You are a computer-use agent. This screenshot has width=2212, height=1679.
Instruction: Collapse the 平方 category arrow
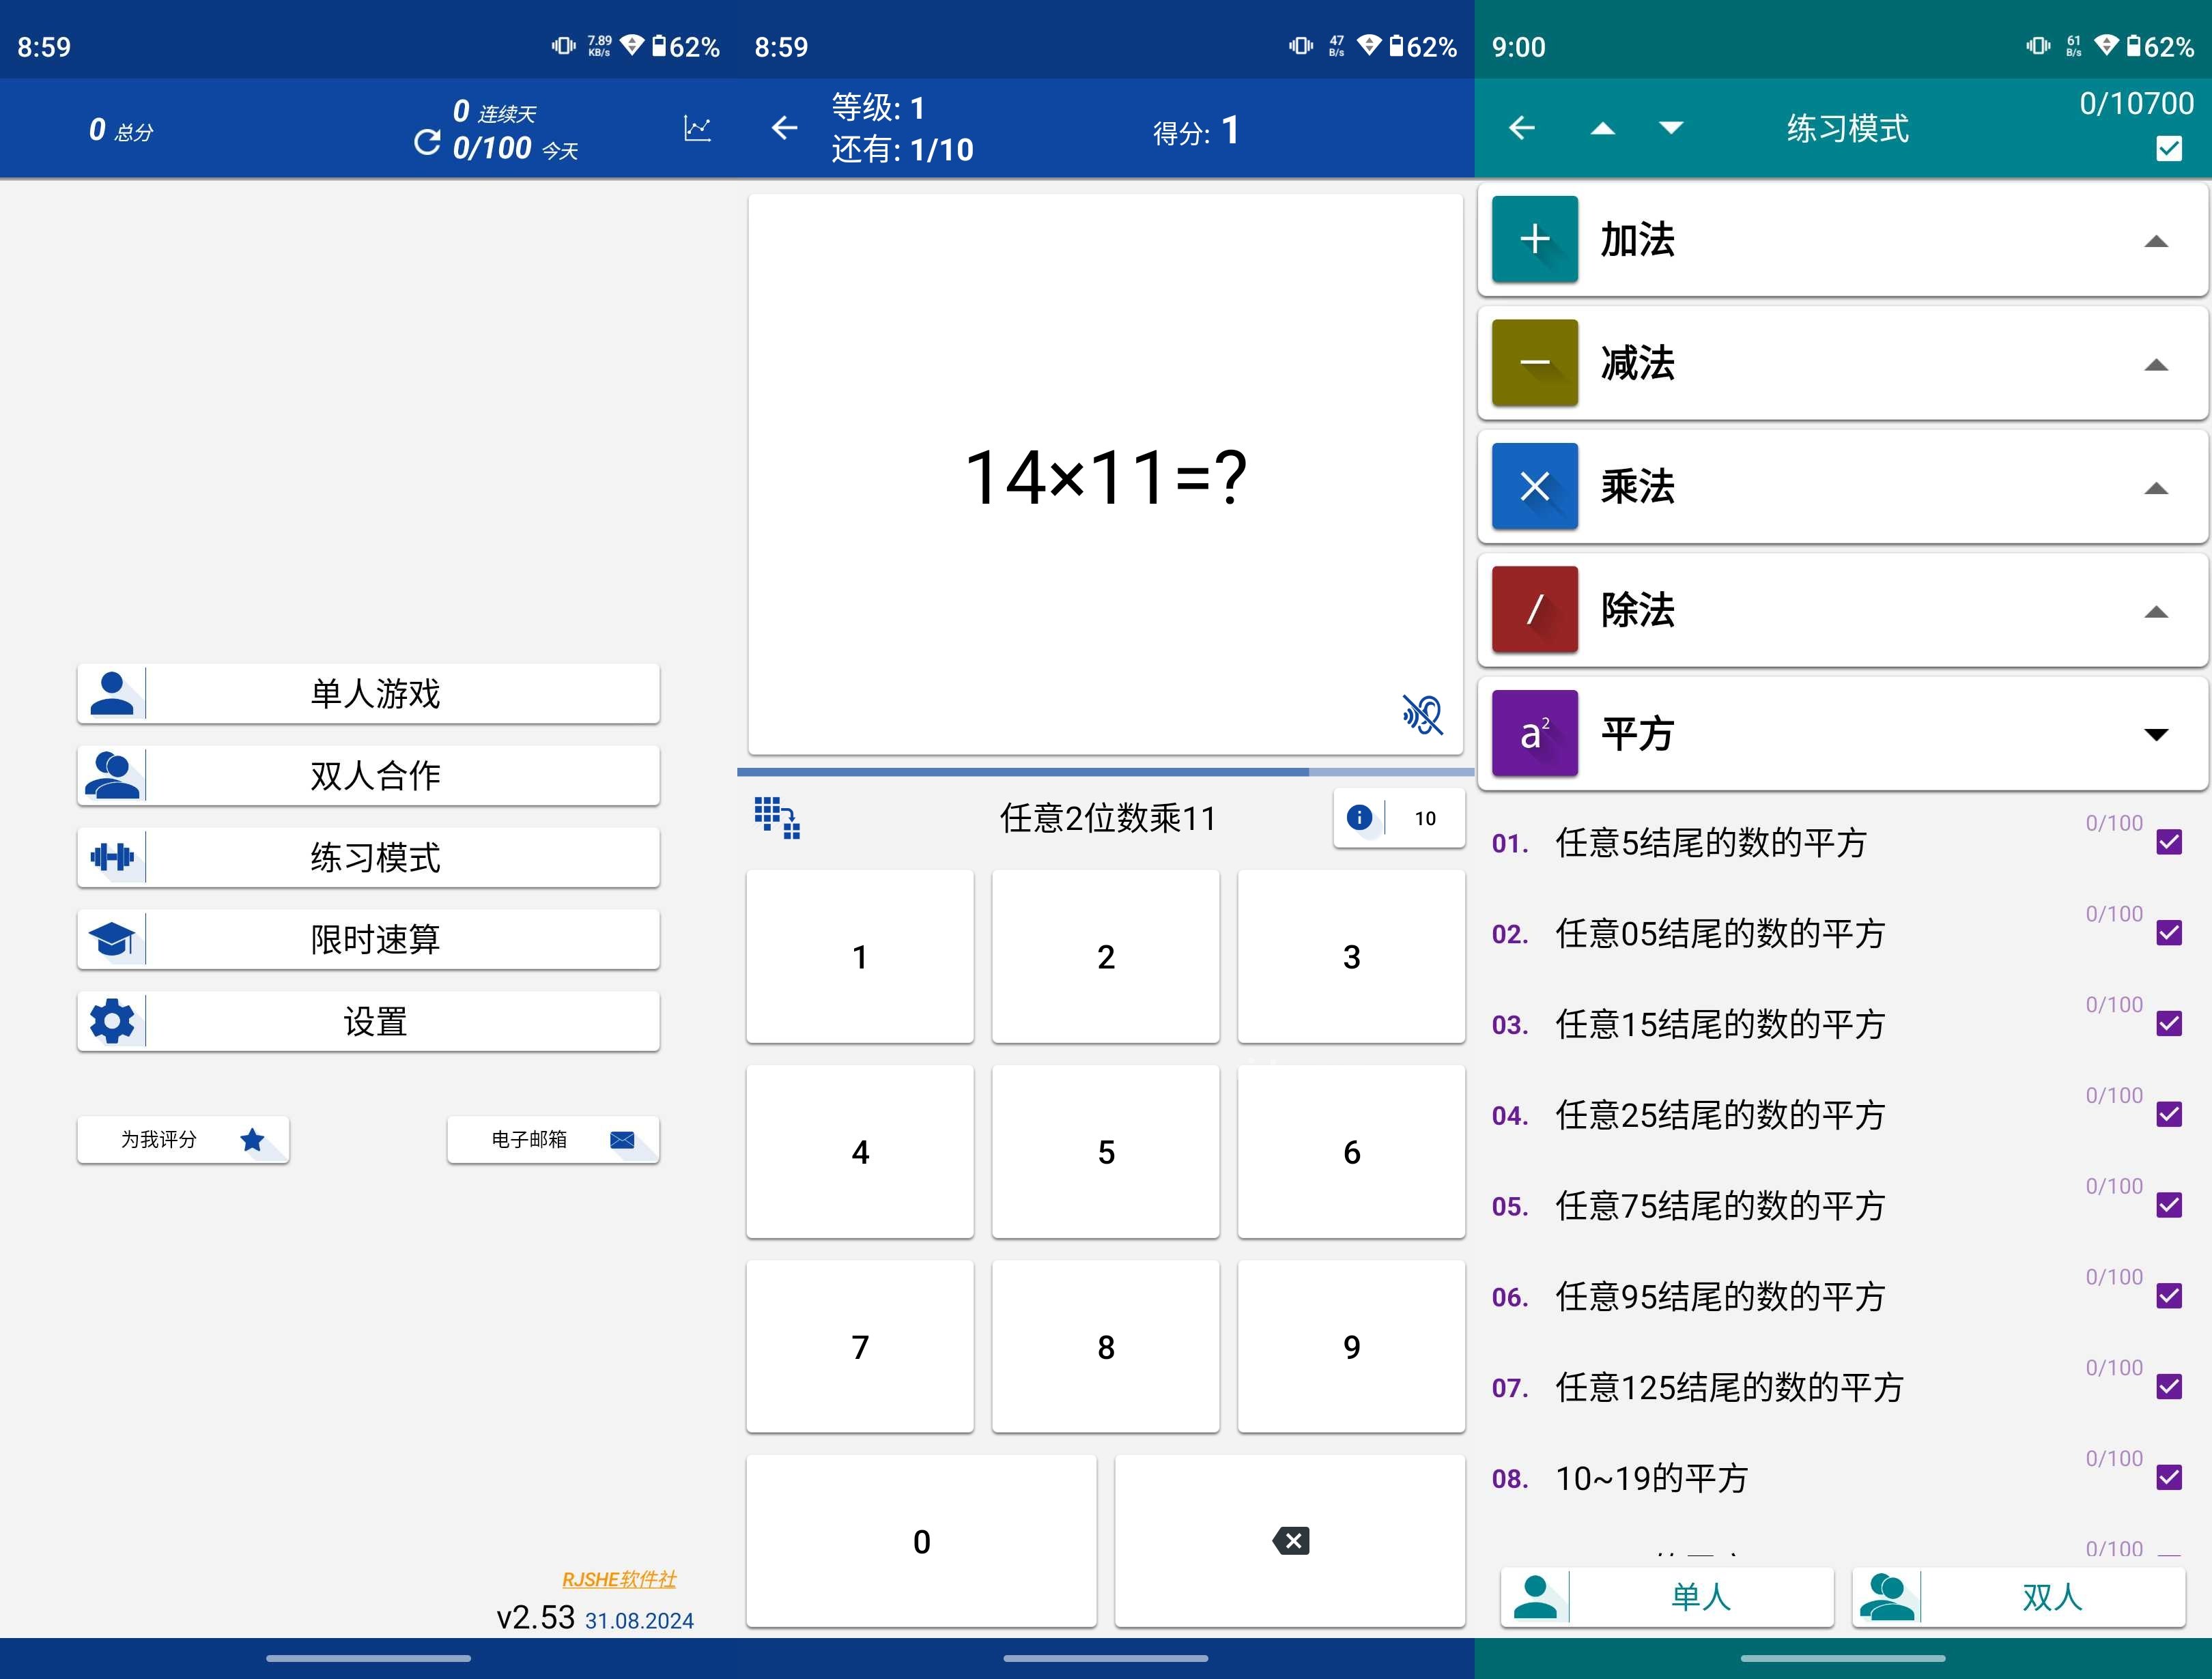2156,735
